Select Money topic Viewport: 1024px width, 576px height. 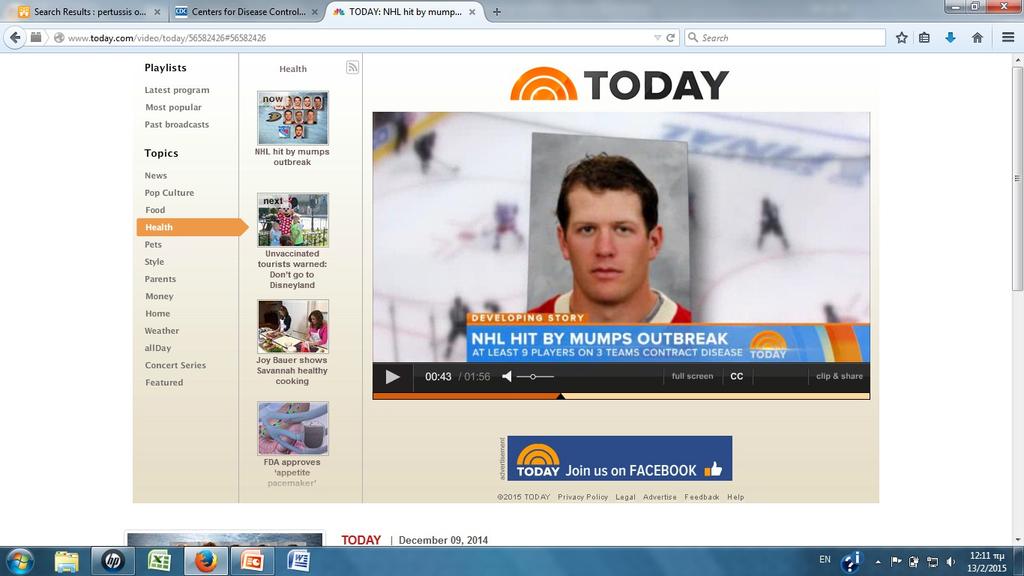pos(159,296)
